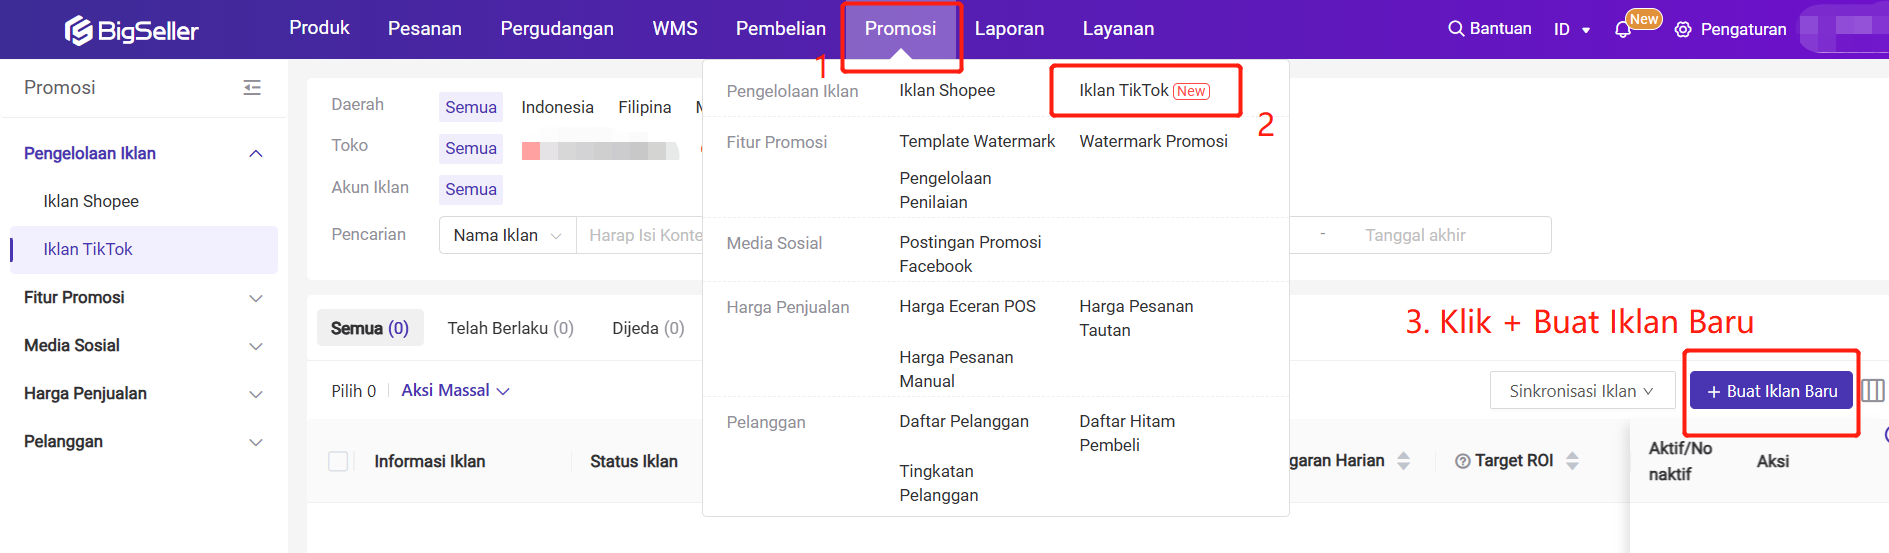Open the Layanan menu
The width and height of the screenshot is (1889, 553).
pyautogui.click(x=1118, y=29)
